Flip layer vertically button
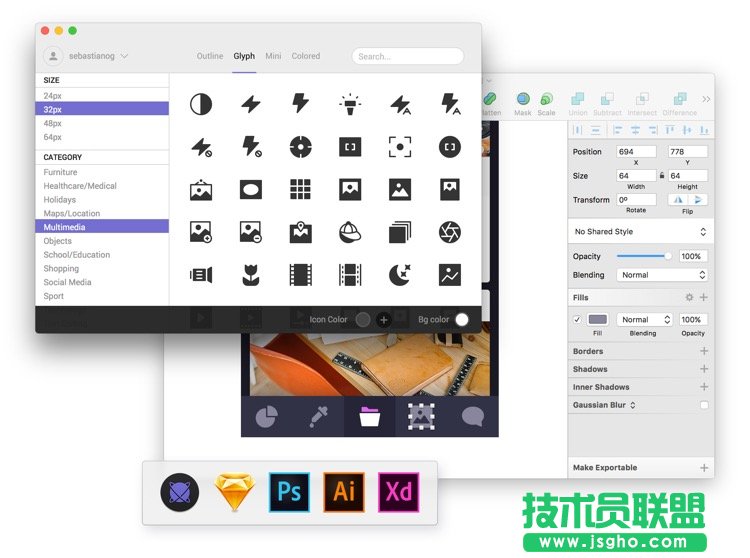This screenshot has height=558, width=750. coord(698,199)
